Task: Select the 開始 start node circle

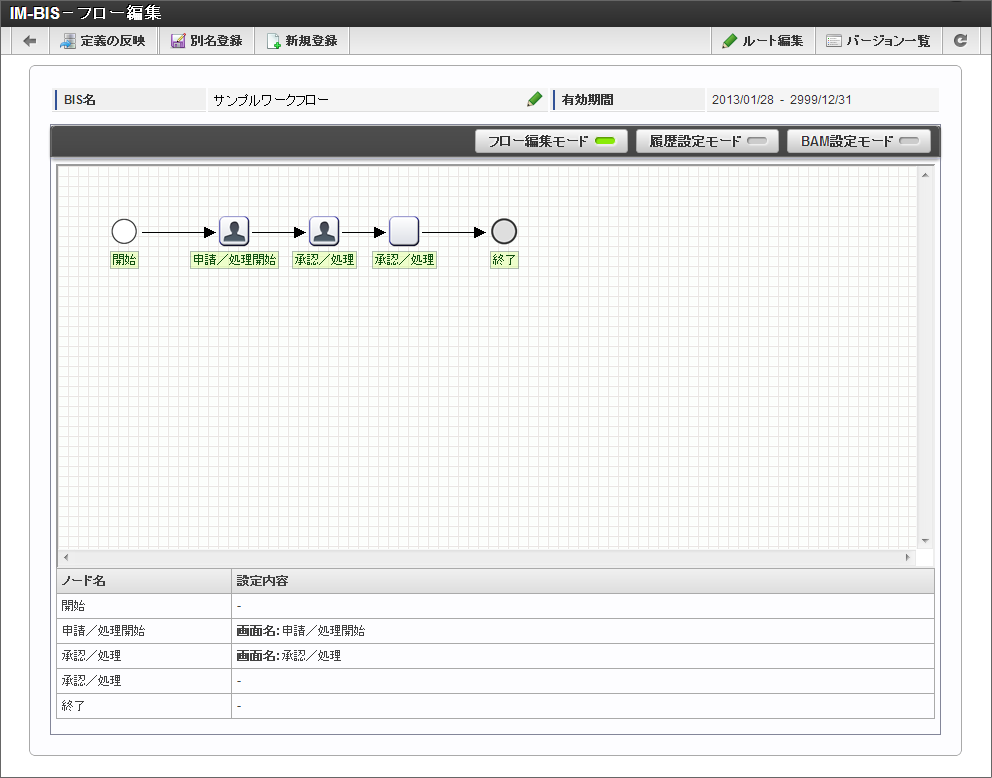Action: tap(124, 232)
